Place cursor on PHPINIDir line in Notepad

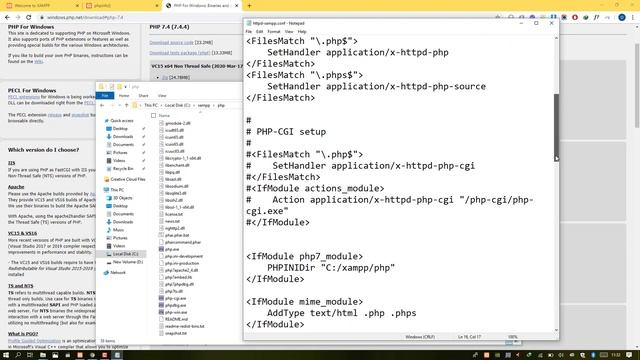[x=331, y=268]
